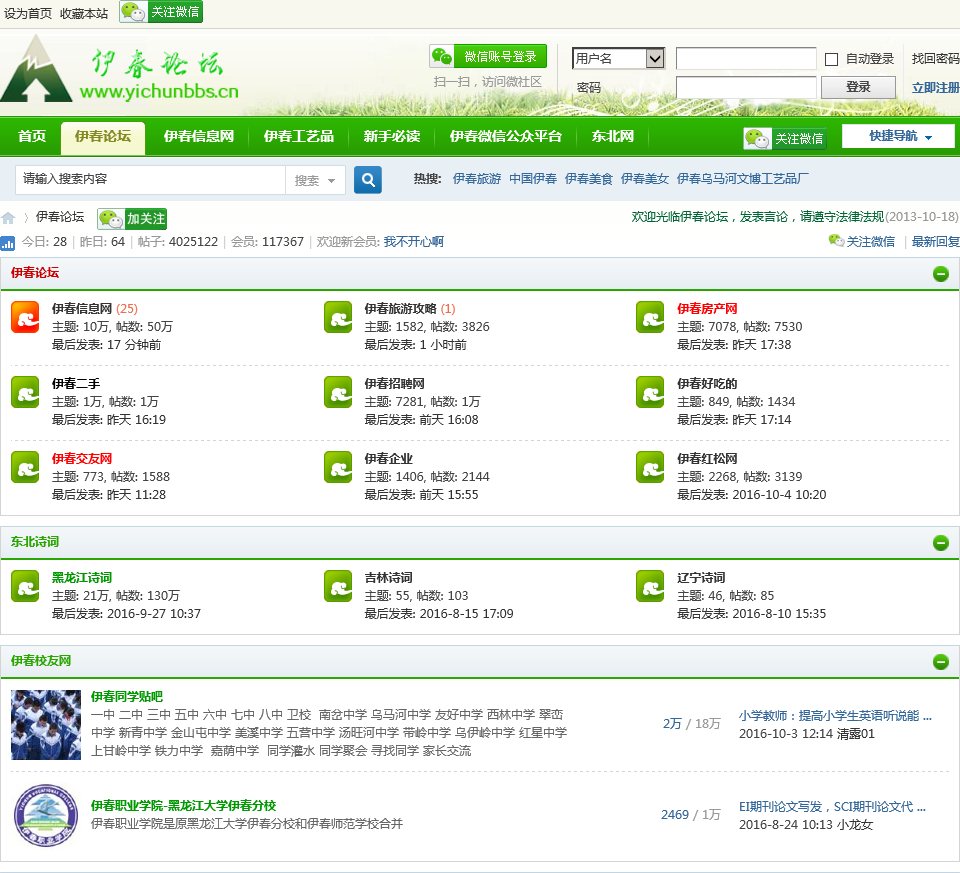
Task: Open the 首页 nav item
Action: [x=32, y=136]
